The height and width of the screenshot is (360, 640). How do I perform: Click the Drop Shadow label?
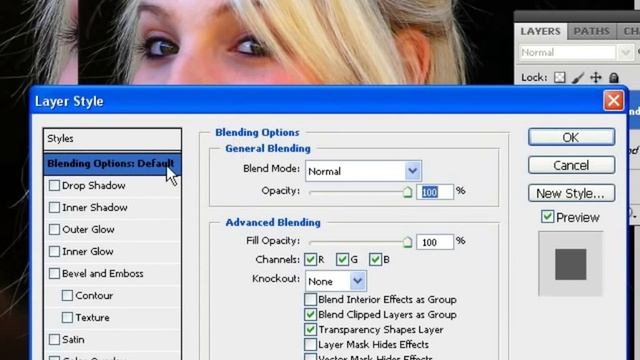93,186
